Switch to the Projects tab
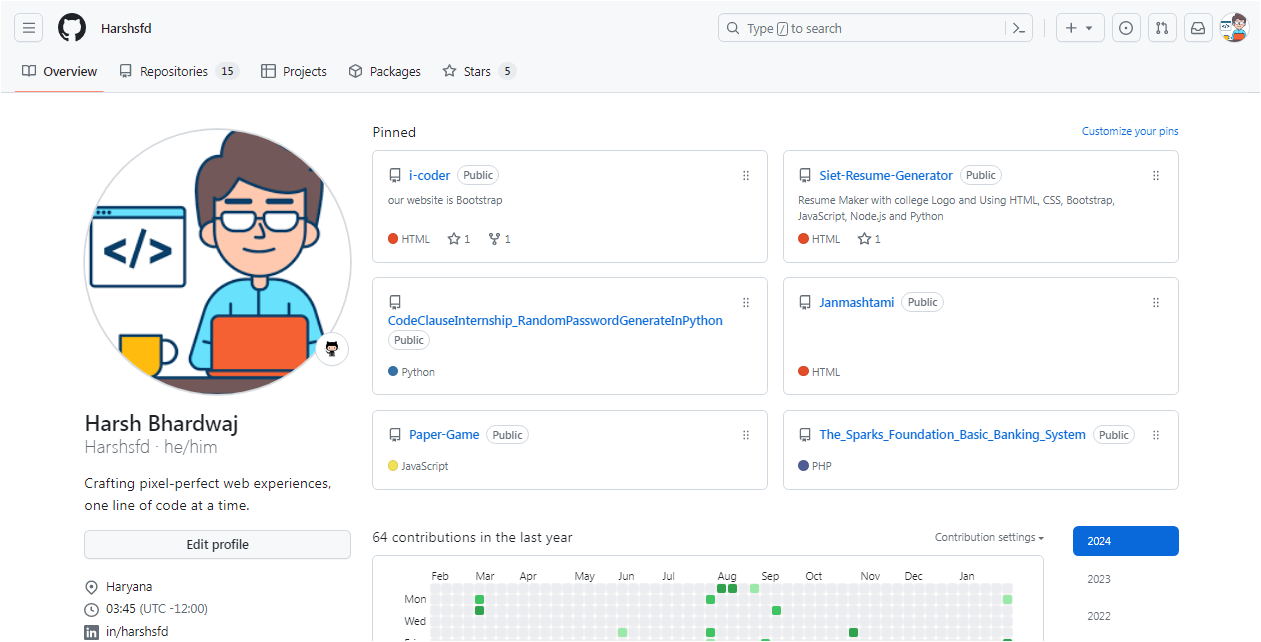 294,71
